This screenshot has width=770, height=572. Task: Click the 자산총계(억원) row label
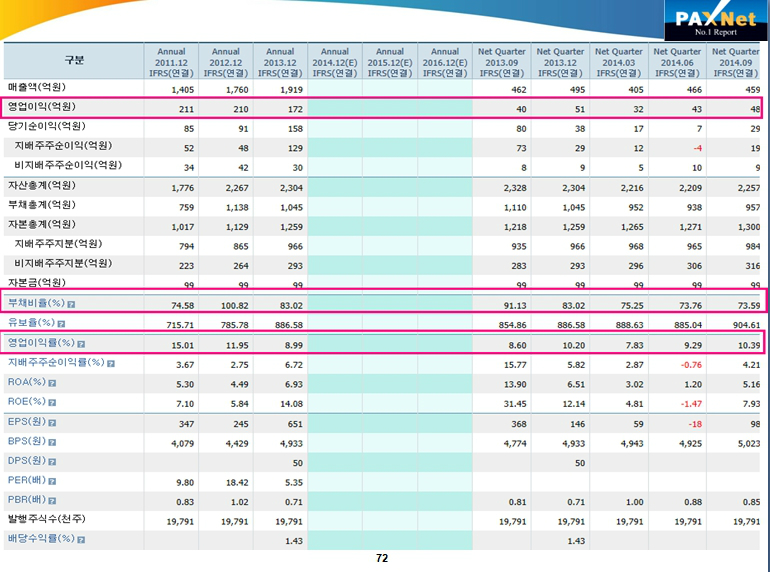pos(42,185)
